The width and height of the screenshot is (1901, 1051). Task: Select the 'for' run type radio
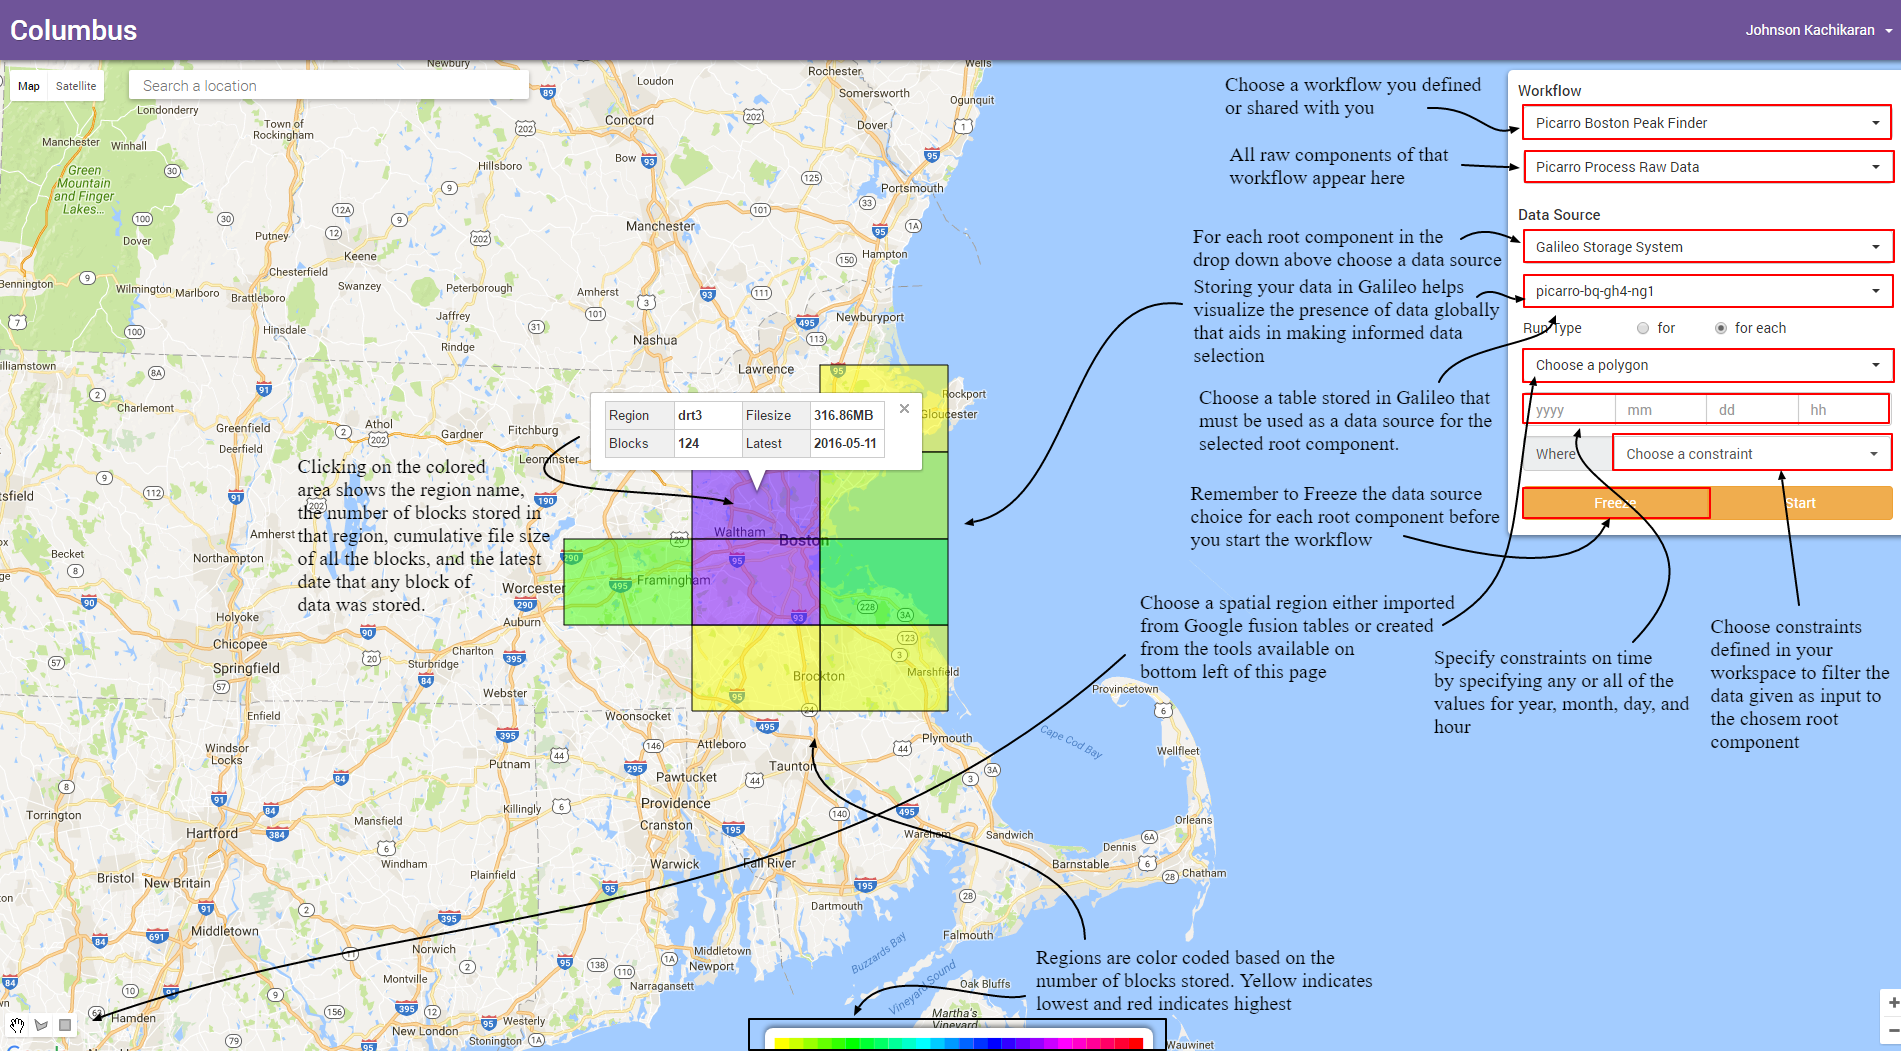click(x=1643, y=328)
